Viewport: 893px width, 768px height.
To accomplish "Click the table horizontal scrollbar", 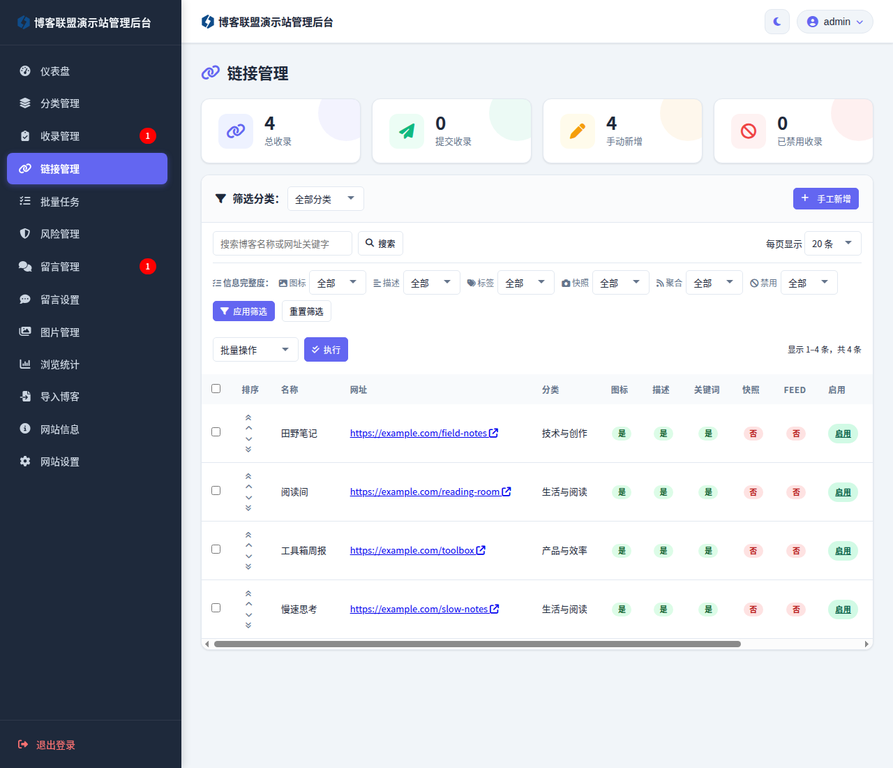I will point(477,644).
